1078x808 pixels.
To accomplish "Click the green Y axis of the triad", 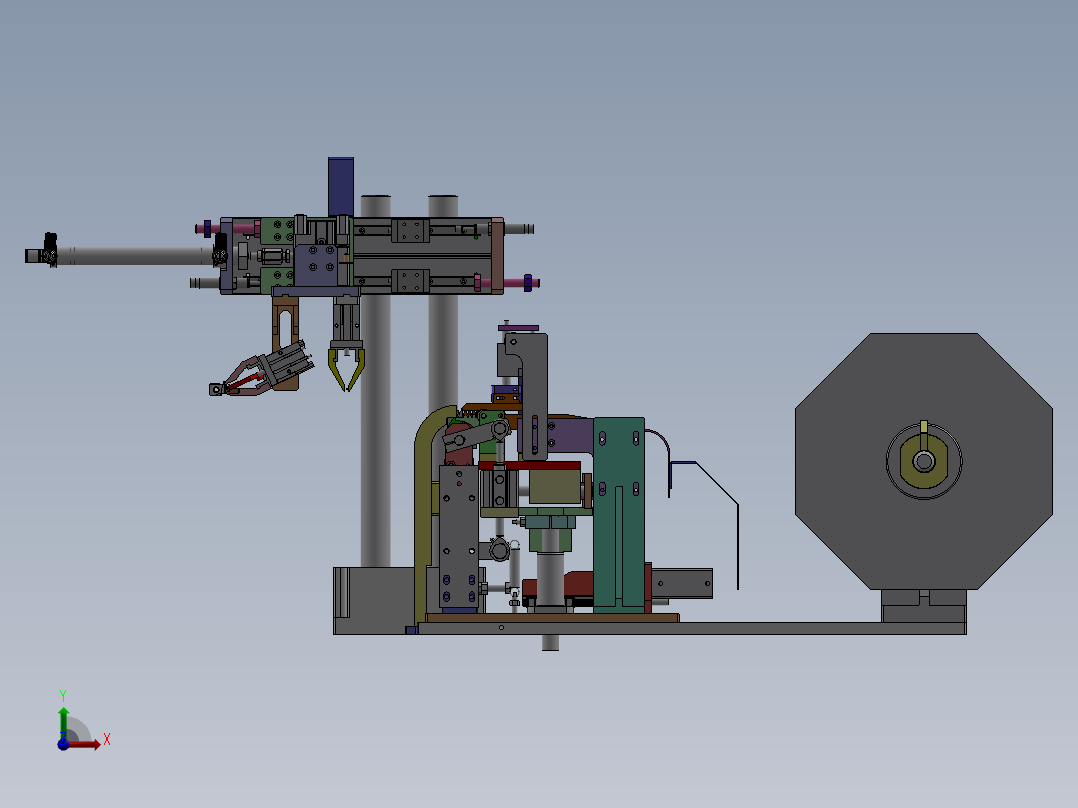I will tap(63, 722).
